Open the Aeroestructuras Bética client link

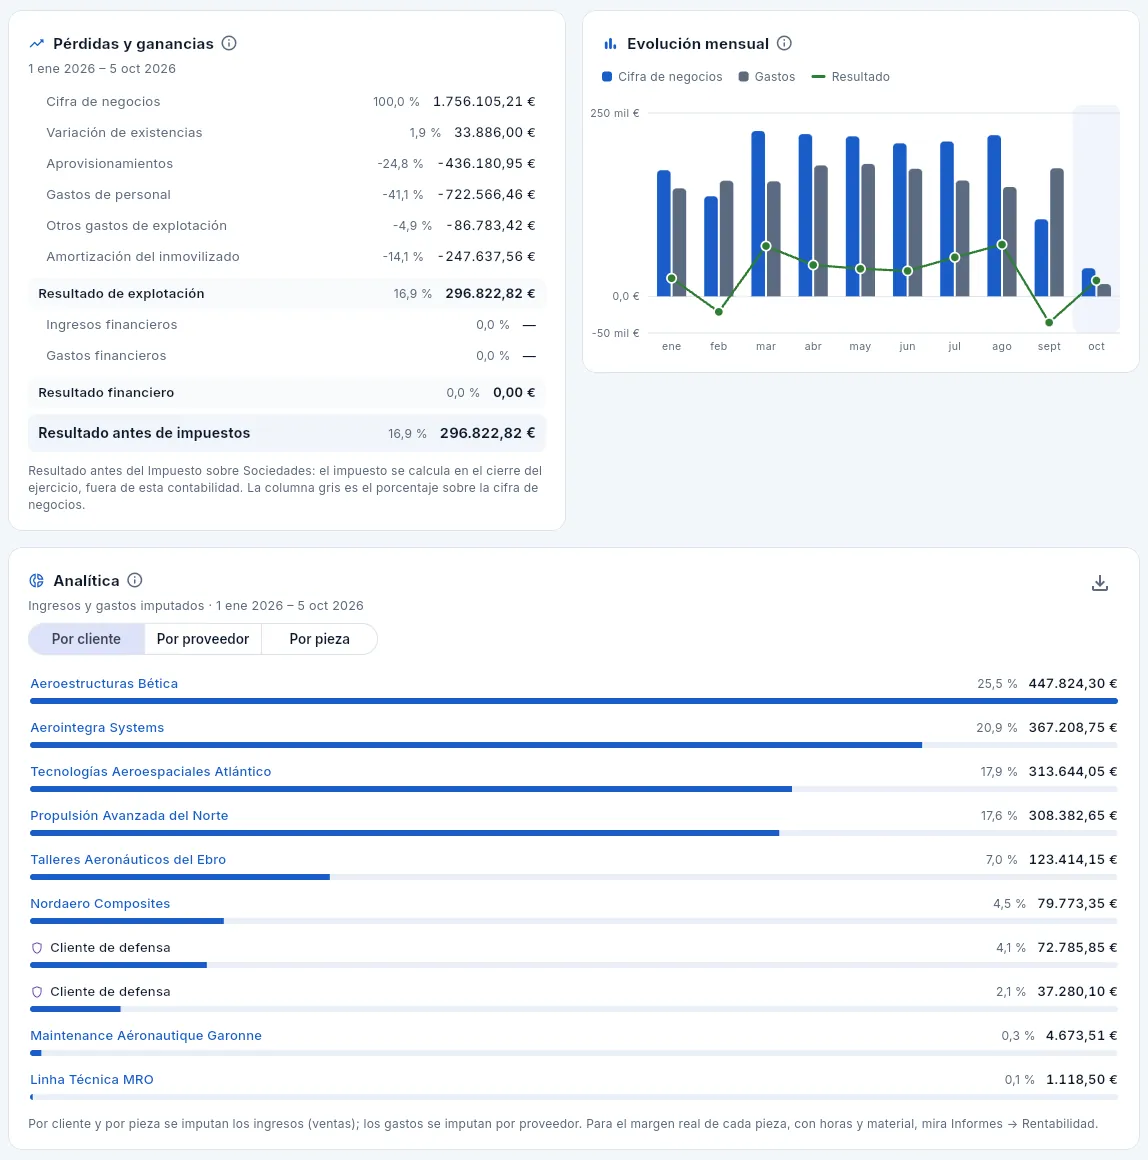(x=104, y=684)
